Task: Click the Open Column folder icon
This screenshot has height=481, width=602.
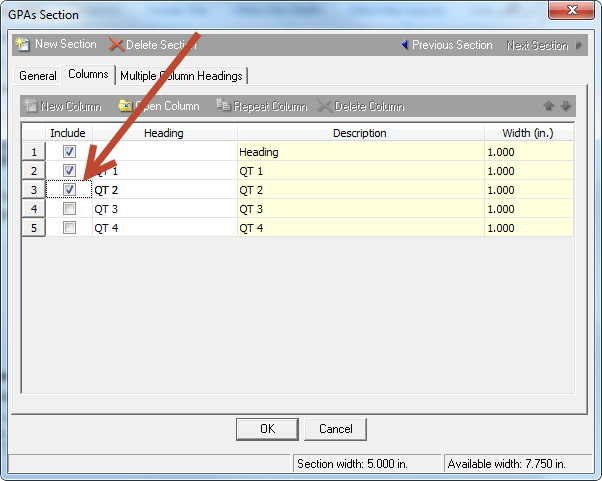Action: pos(125,106)
